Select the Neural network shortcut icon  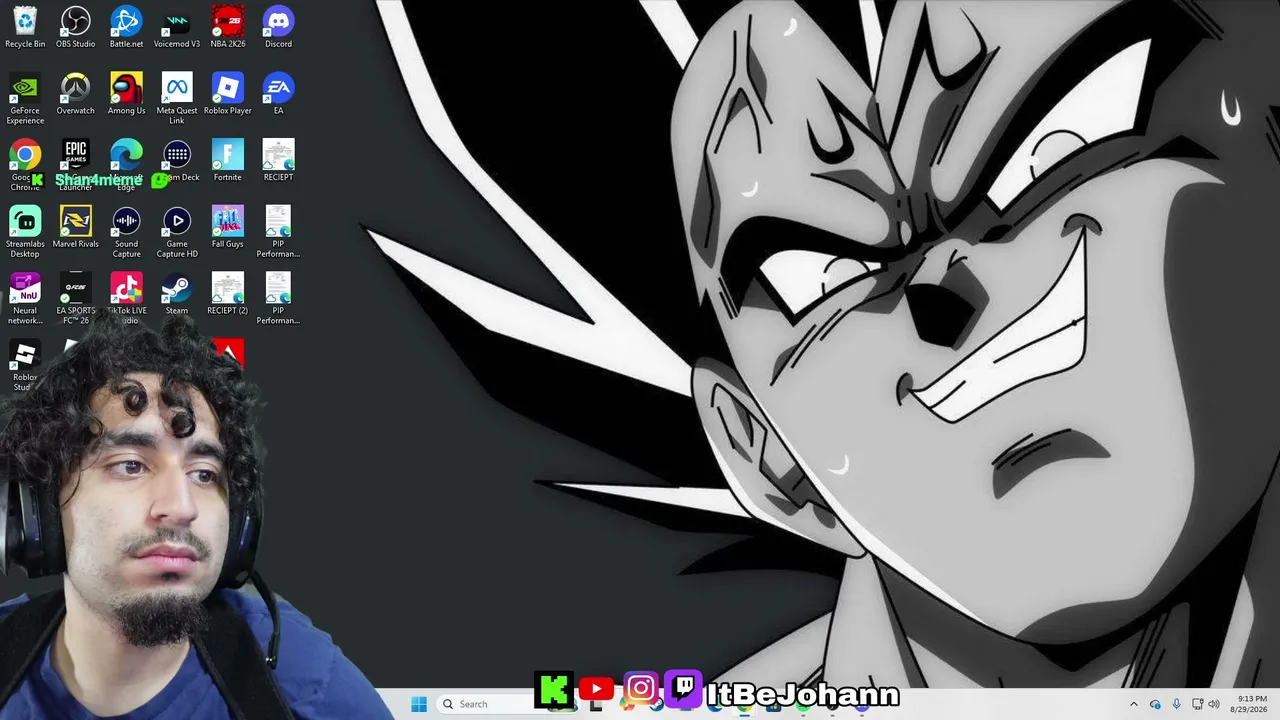coord(25,299)
